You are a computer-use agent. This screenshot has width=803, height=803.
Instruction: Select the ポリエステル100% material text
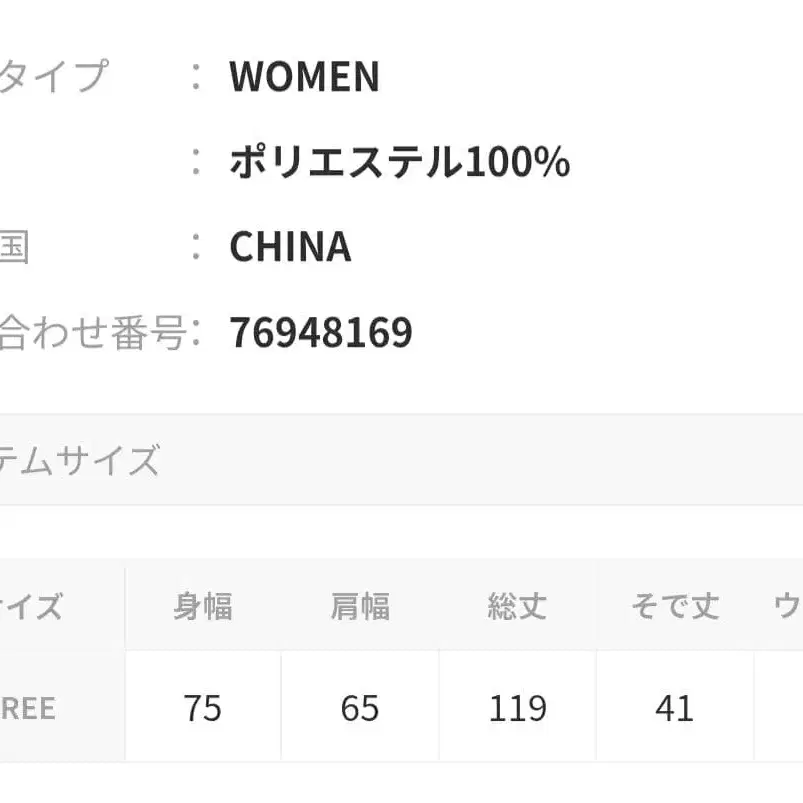[x=399, y=162]
